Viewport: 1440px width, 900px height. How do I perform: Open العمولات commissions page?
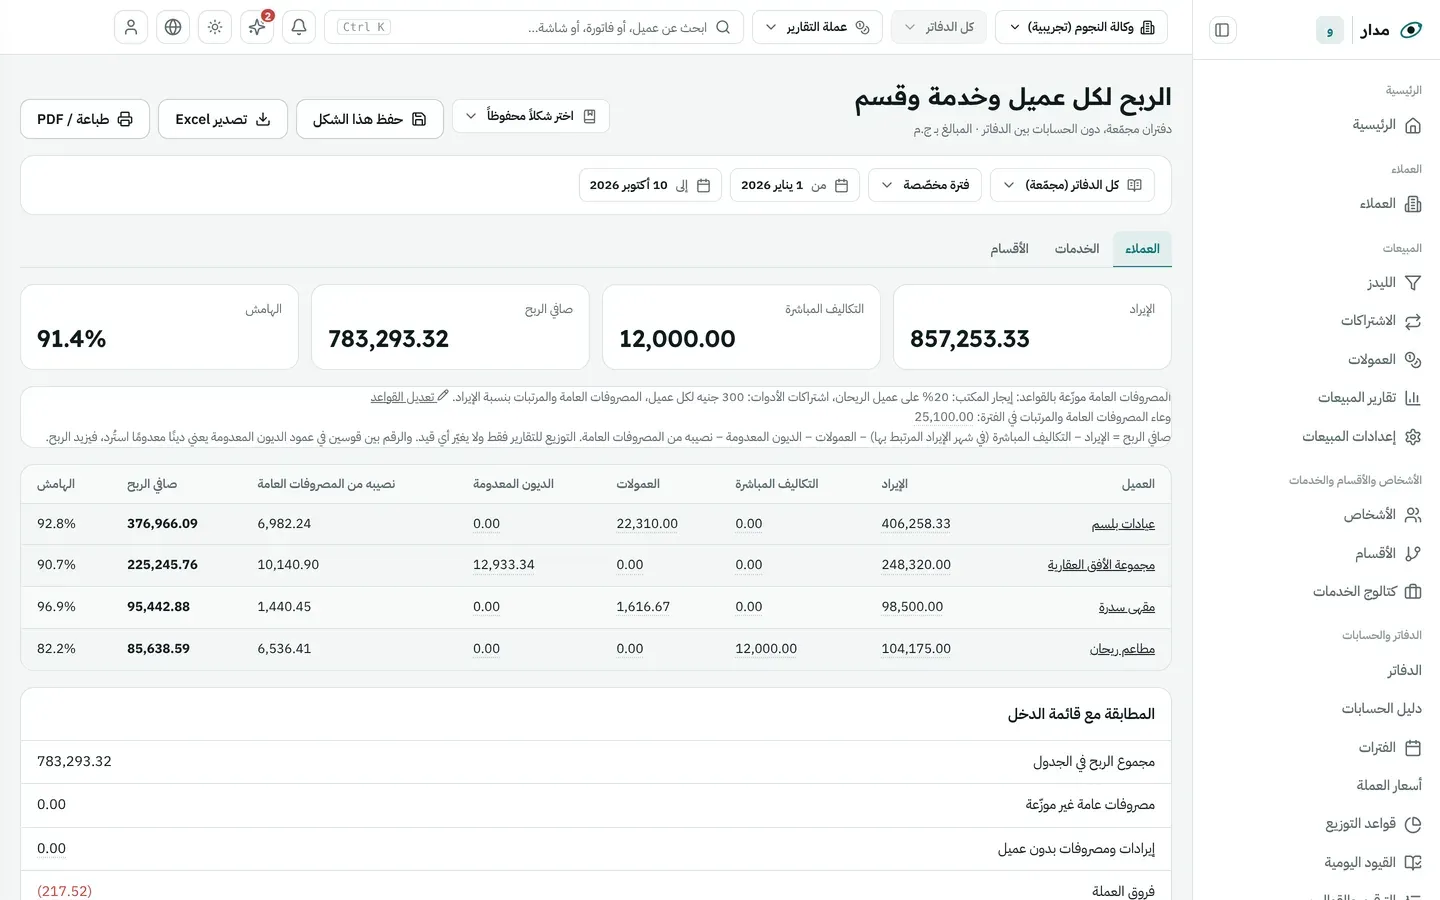click(1384, 359)
